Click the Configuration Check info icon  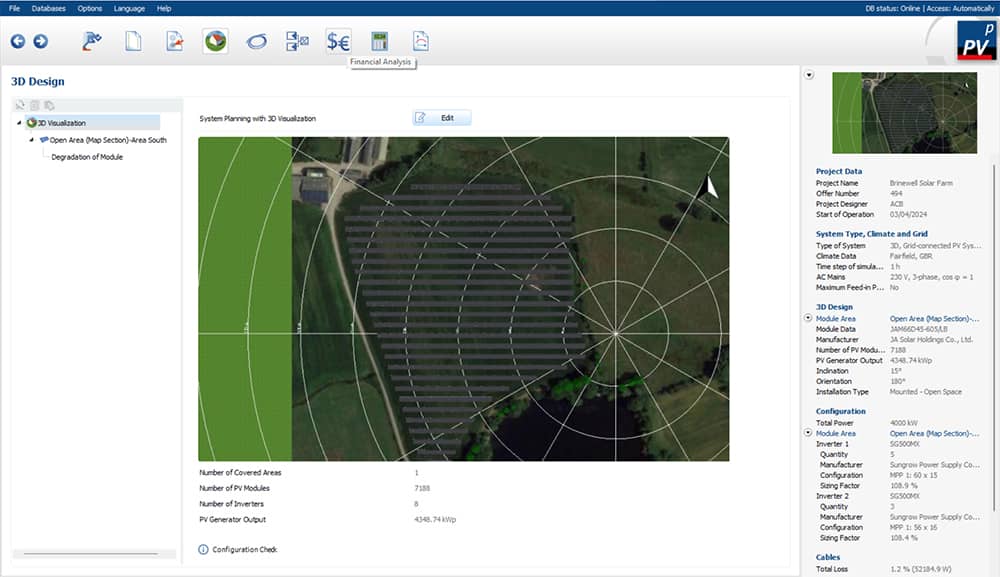[x=204, y=549]
